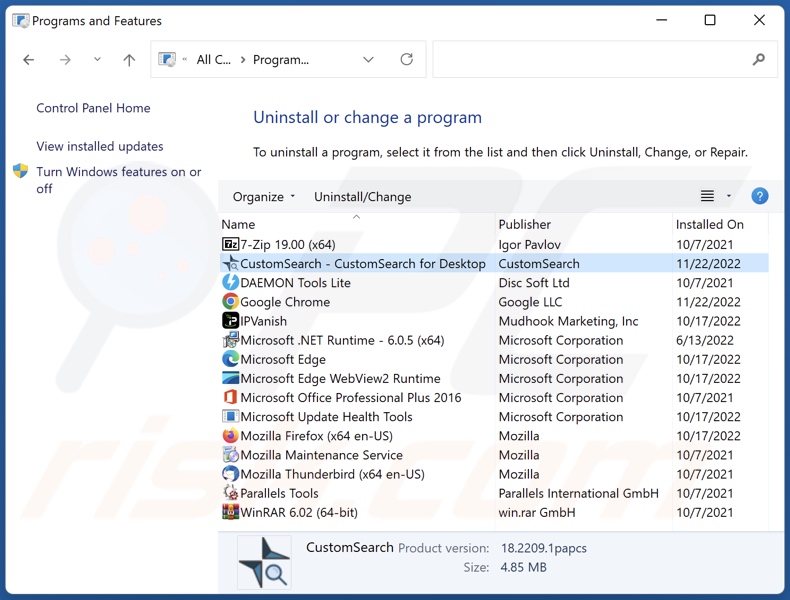Click the Microsoft Office Professional Plus icon
790x600 pixels.
pos(230,397)
